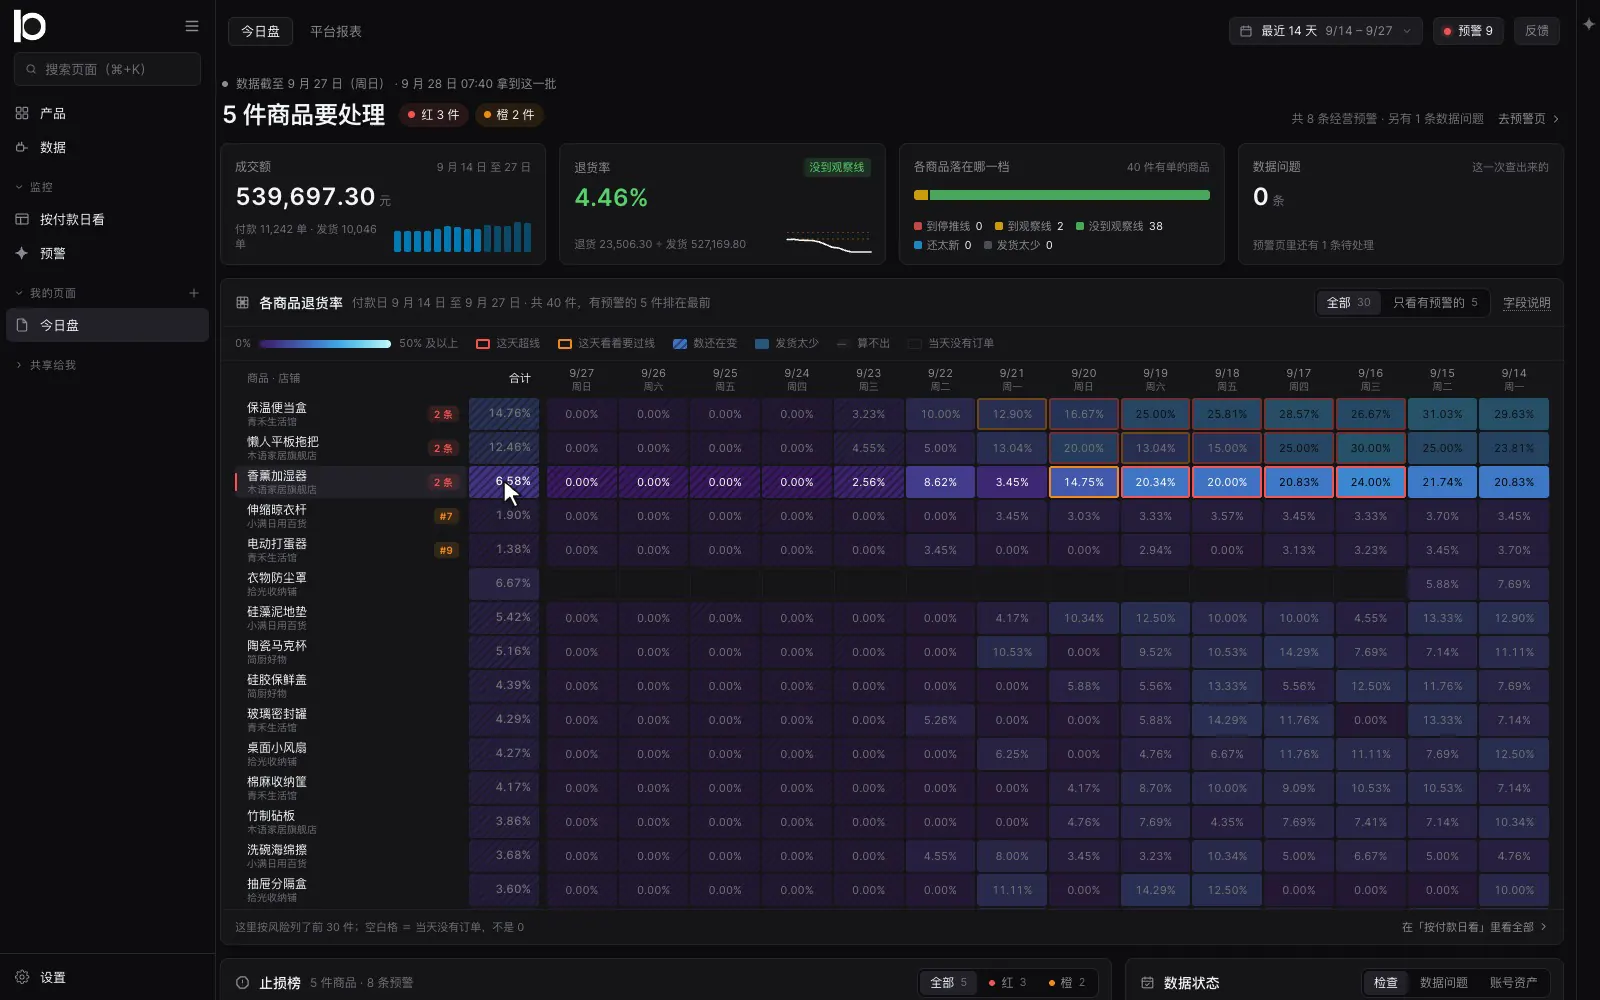Click the app logo icon
The height and width of the screenshot is (1000, 1600).
[x=30, y=26]
